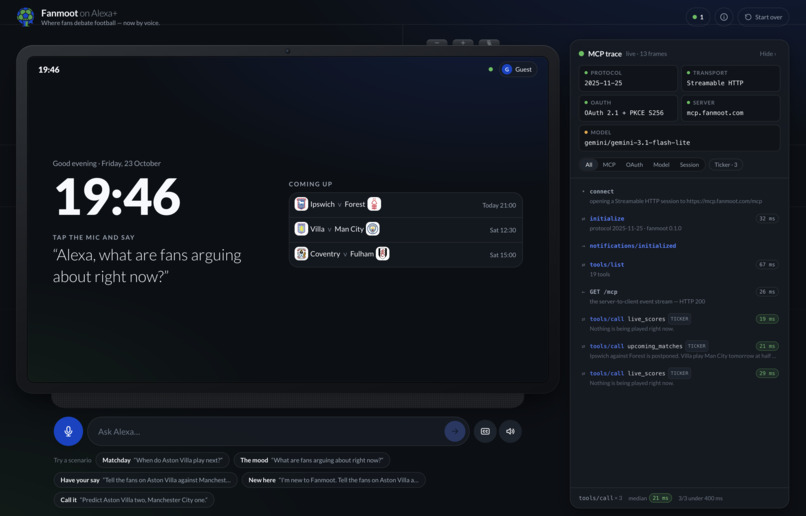Choose the Call it scenario chip
806x516 pixels.
click(134, 500)
